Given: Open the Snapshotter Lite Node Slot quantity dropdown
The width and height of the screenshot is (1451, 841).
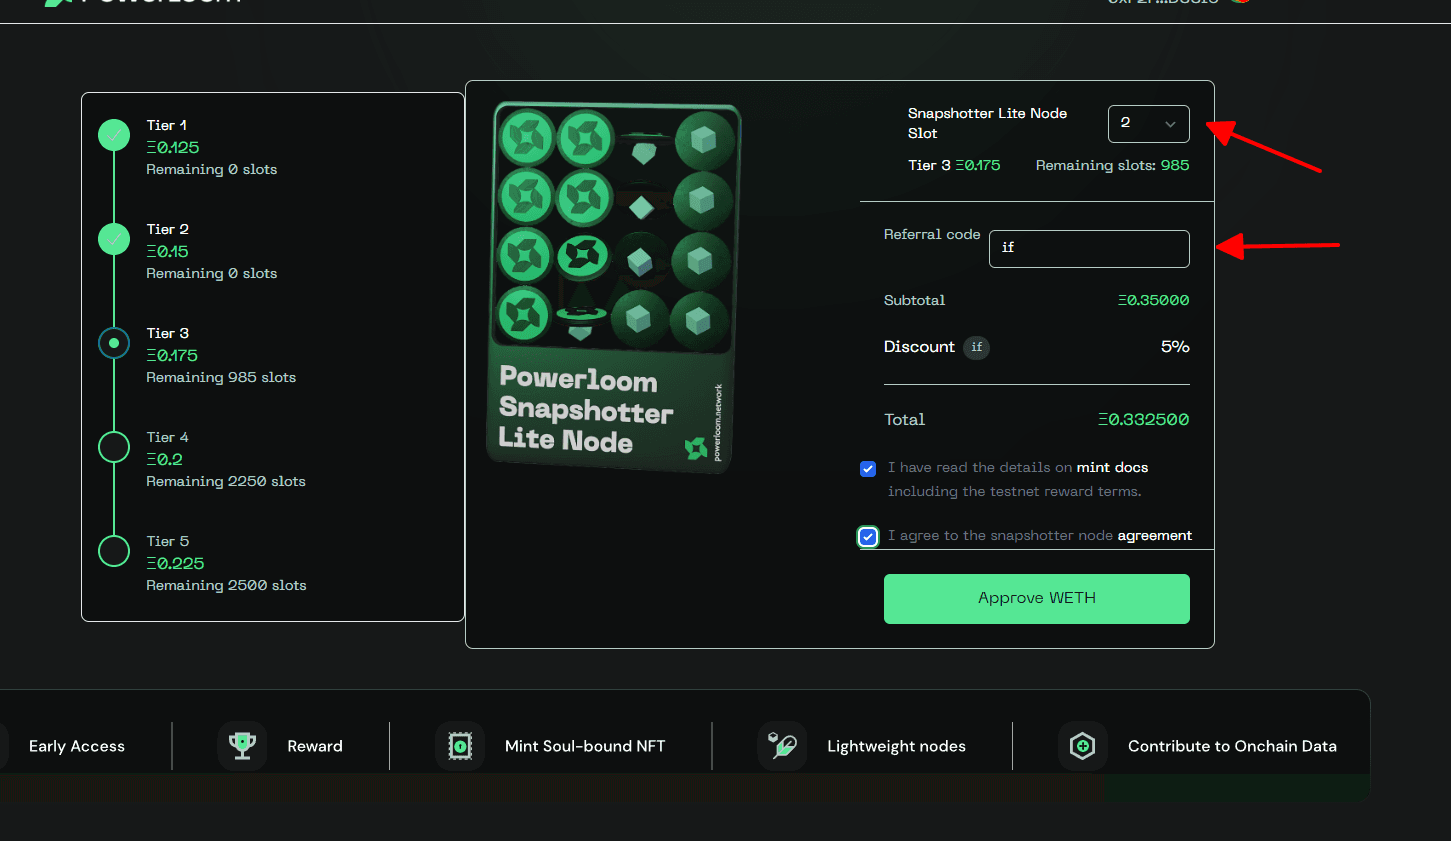Looking at the screenshot, I should pos(1148,124).
